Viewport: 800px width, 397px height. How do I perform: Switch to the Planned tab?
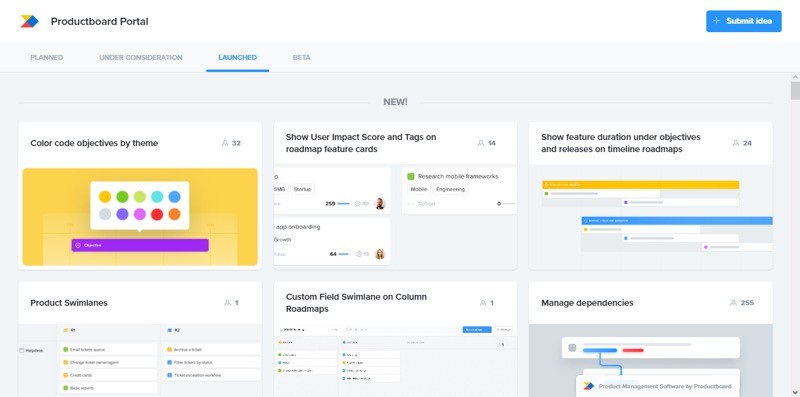(x=46, y=57)
